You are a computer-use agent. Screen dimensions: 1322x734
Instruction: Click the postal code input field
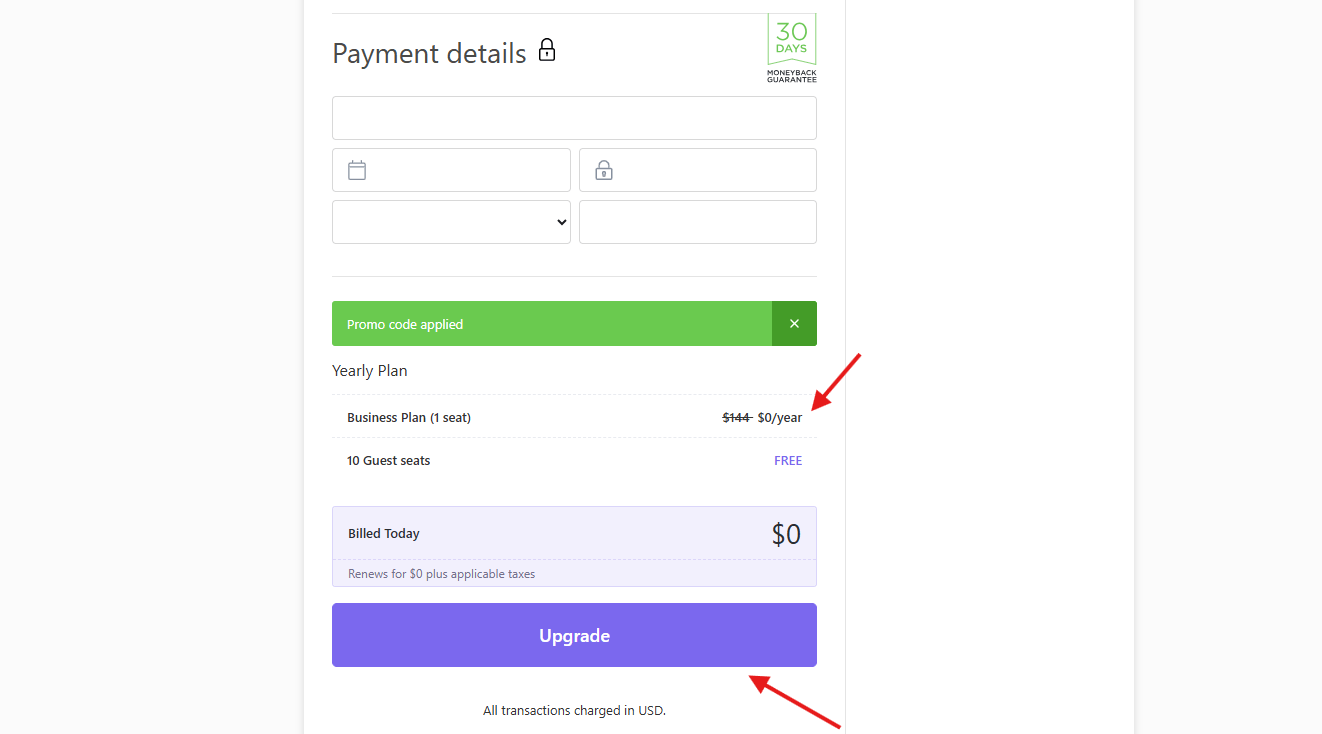tap(697, 221)
